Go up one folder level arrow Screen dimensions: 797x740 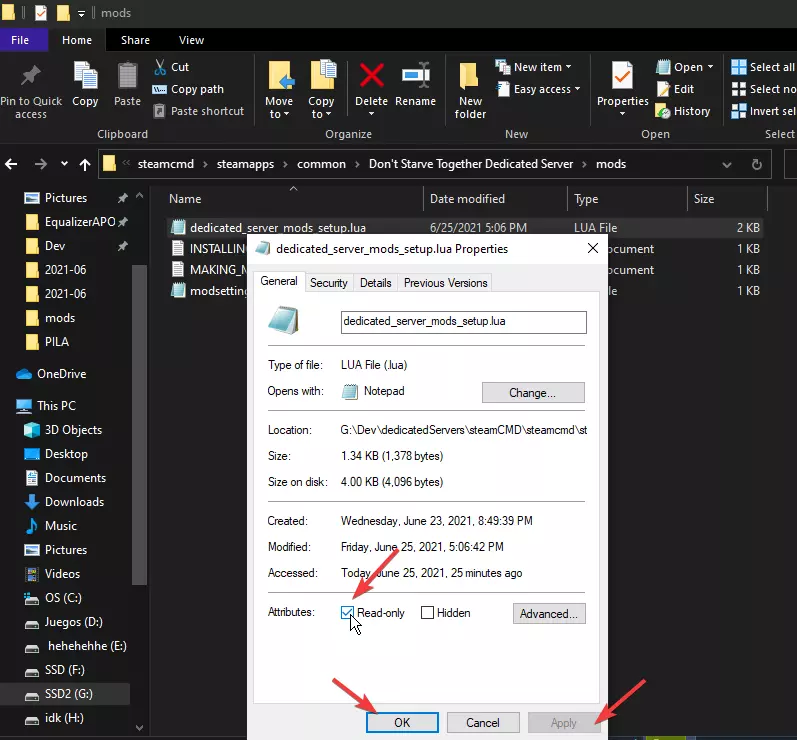[85, 164]
